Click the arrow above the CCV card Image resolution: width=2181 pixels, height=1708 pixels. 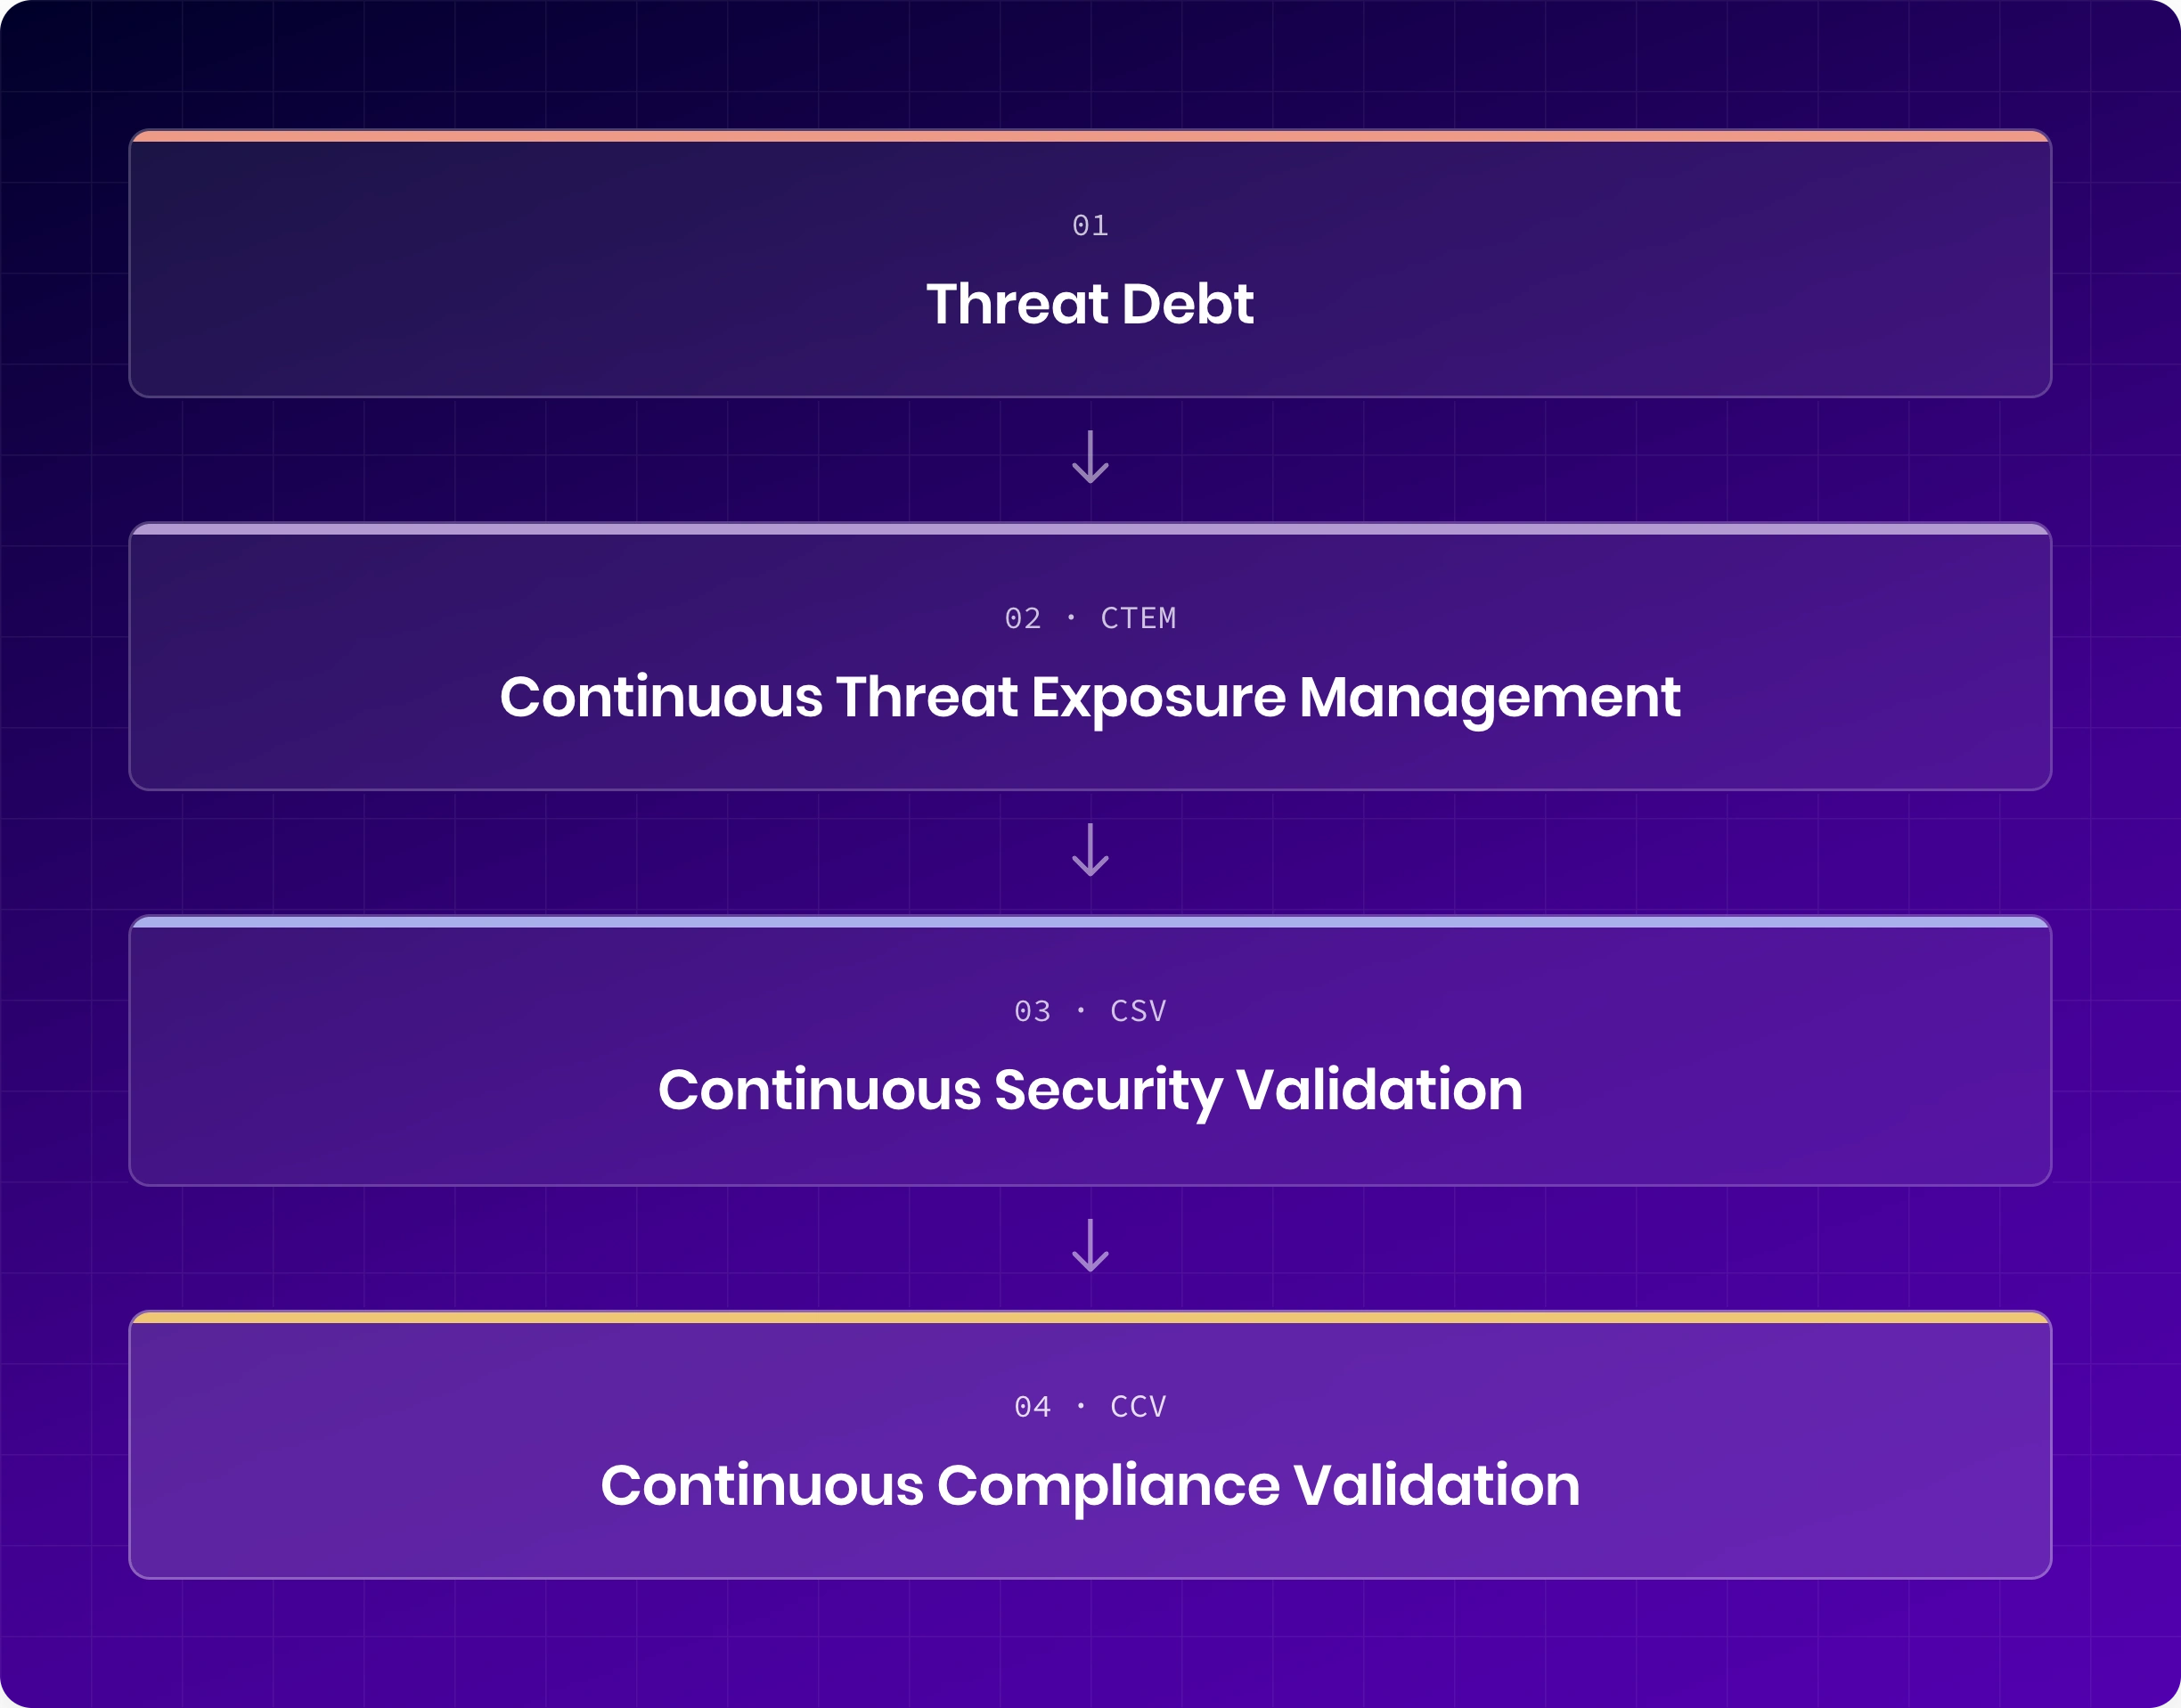pyautogui.click(x=1090, y=1245)
